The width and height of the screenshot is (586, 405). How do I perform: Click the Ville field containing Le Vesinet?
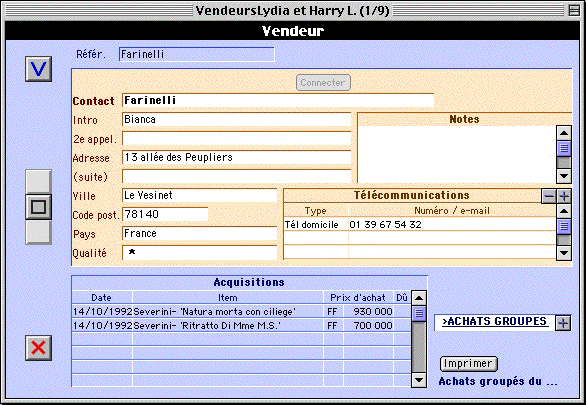pyautogui.click(x=200, y=195)
